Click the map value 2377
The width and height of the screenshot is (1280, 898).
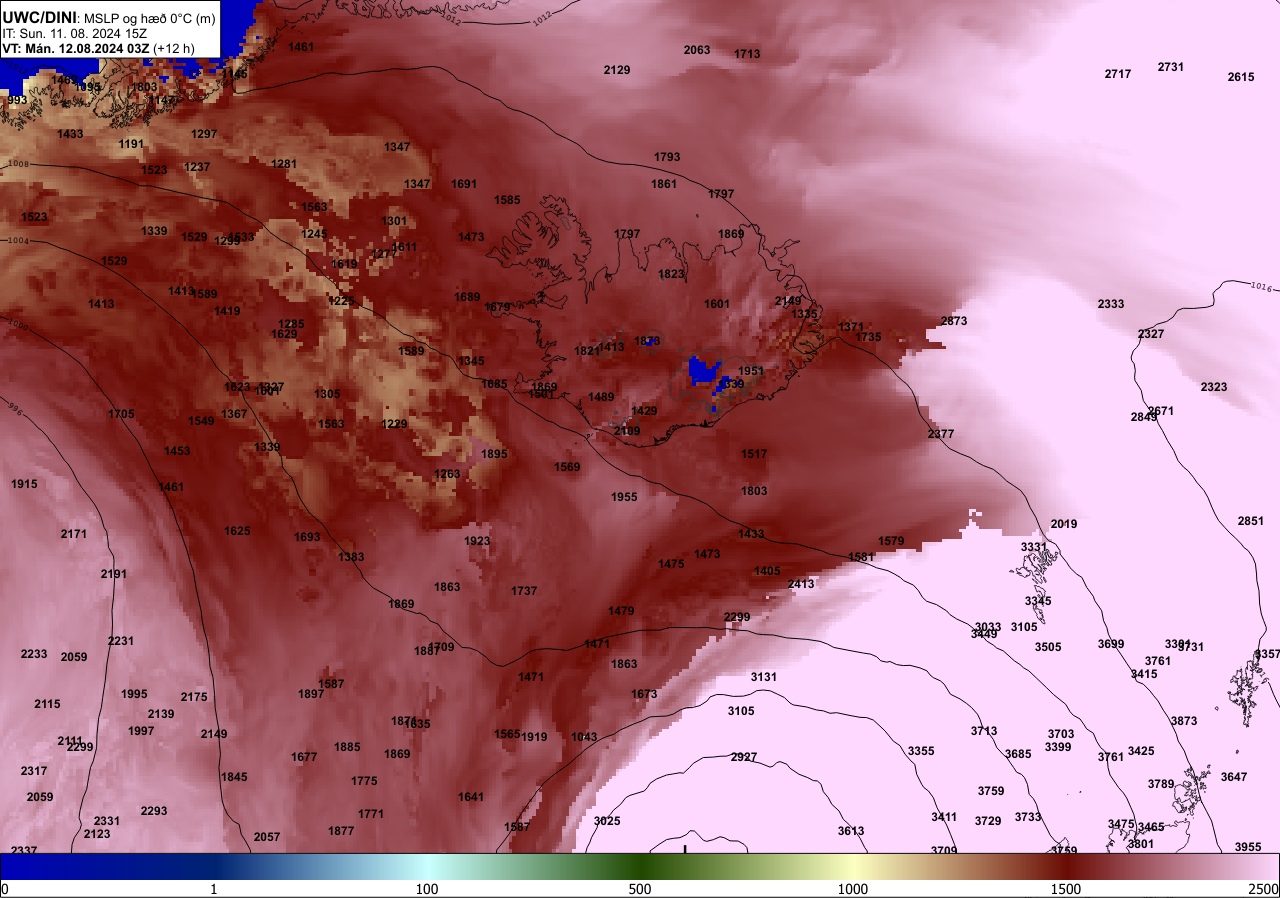pos(941,434)
